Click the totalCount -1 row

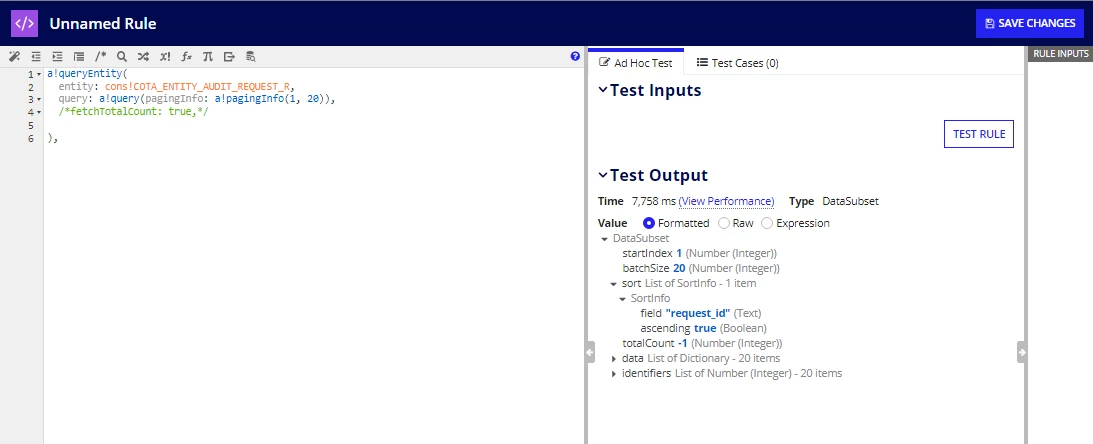point(702,344)
